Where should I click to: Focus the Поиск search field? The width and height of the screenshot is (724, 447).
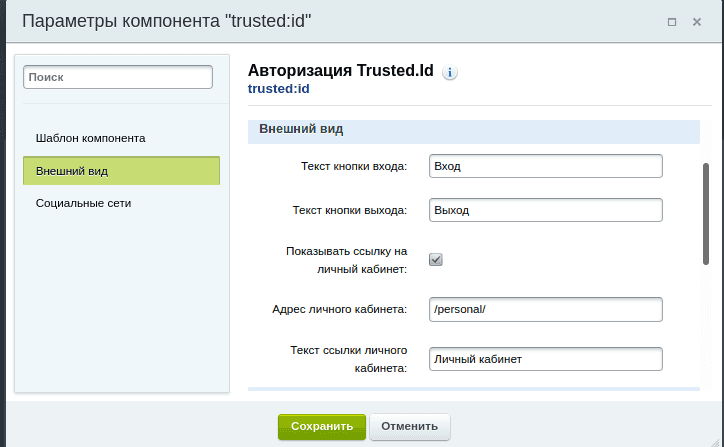point(118,77)
